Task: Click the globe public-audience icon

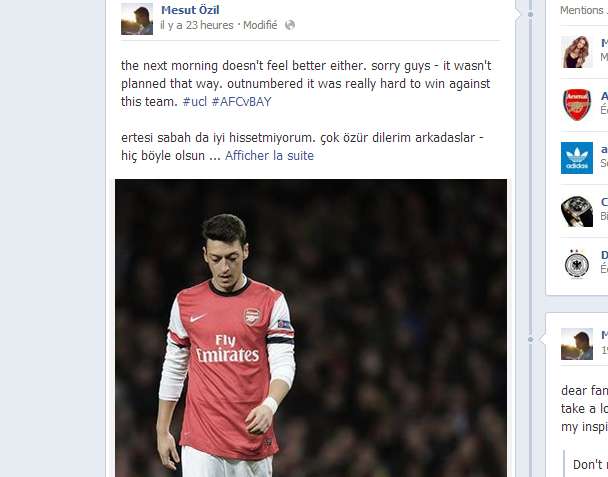Action: 290,25
